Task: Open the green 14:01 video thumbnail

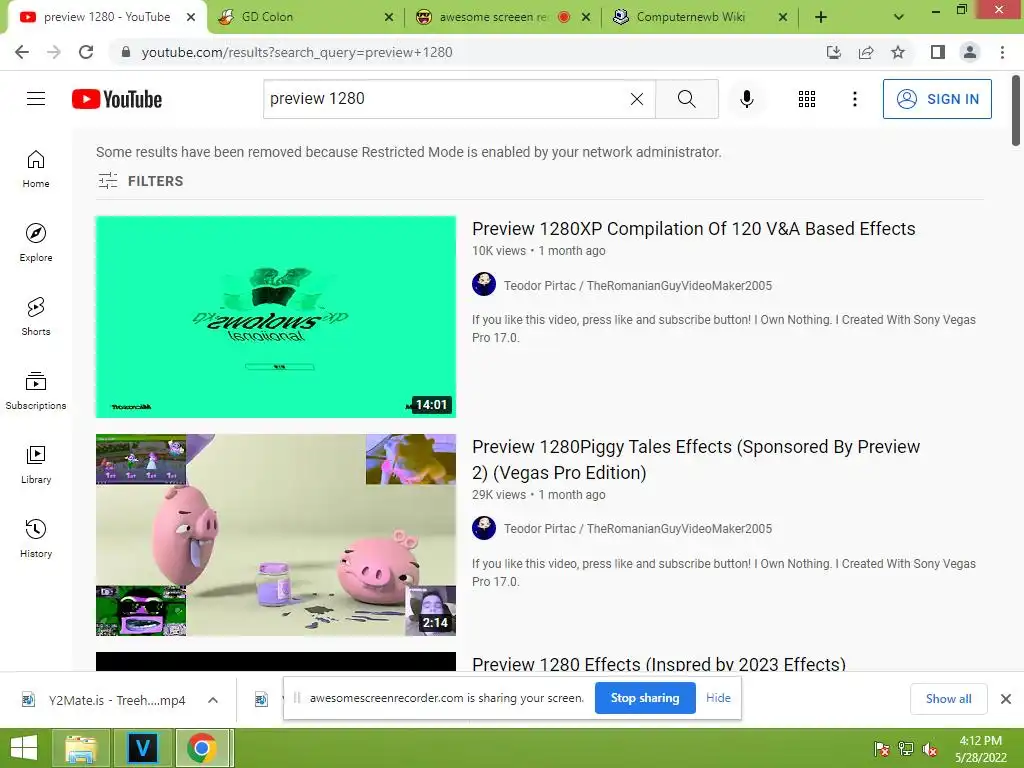Action: point(276,317)
